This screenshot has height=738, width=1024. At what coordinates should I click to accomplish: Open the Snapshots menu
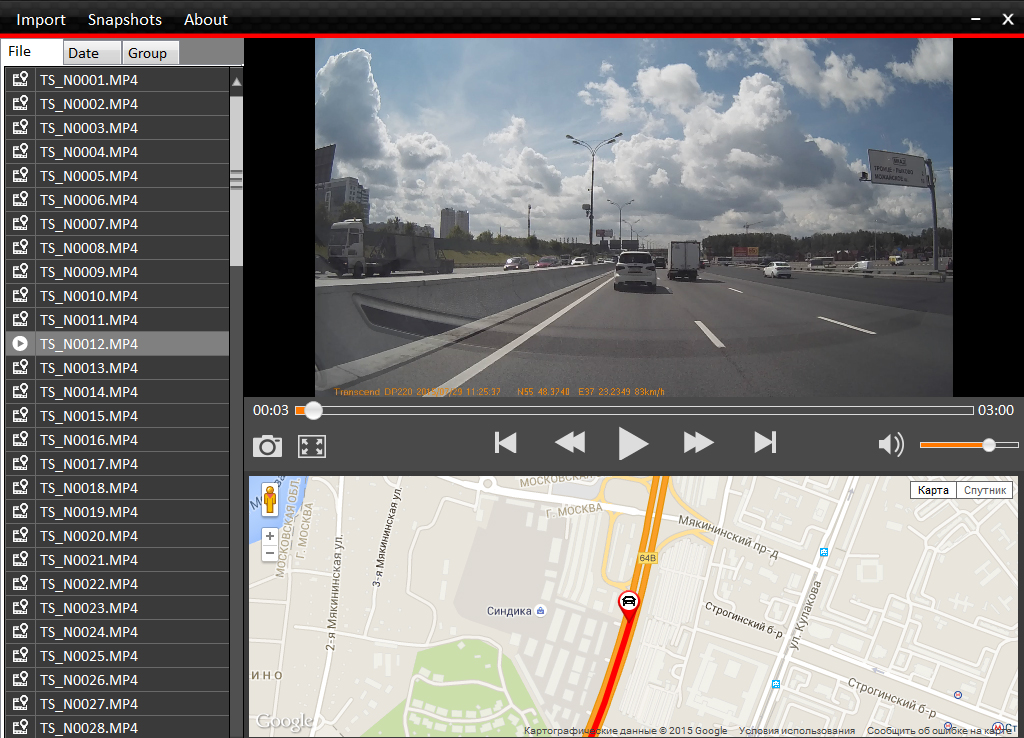click(x=125, y=20)
